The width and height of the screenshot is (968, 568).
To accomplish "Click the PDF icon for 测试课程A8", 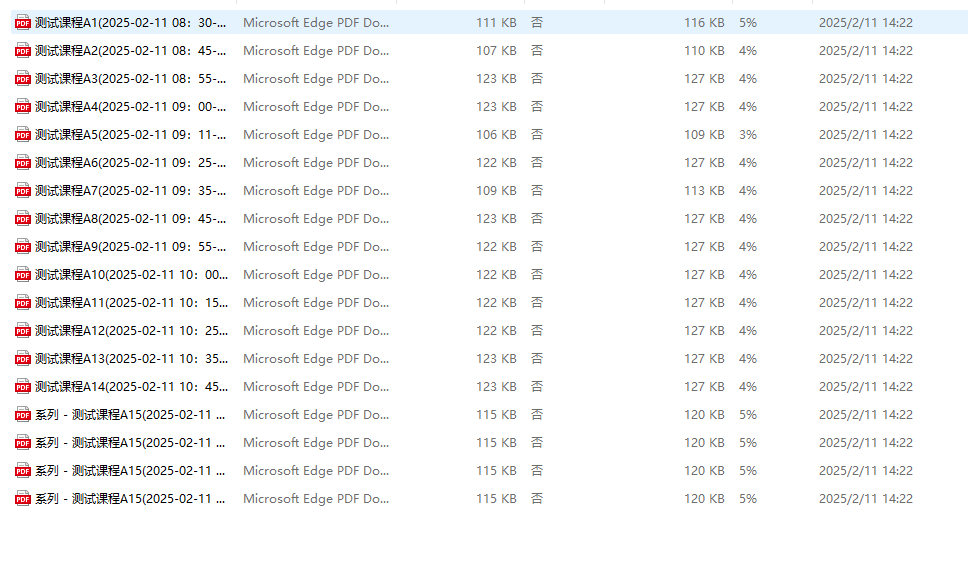I will click(23, 219).
